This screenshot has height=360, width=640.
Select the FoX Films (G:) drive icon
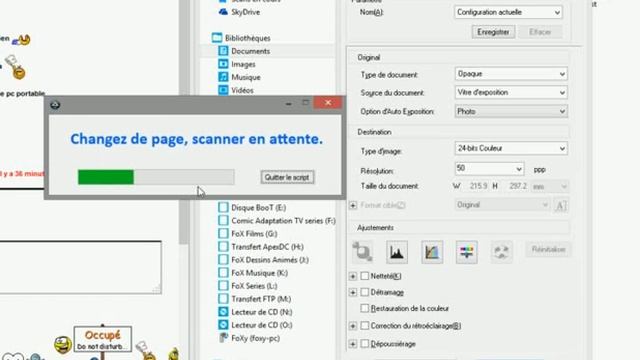click(223, 233)
